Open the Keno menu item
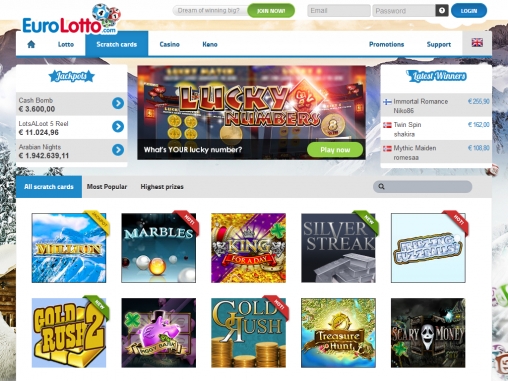This screenshot has width=508, height=381. [x=210, y=44]
